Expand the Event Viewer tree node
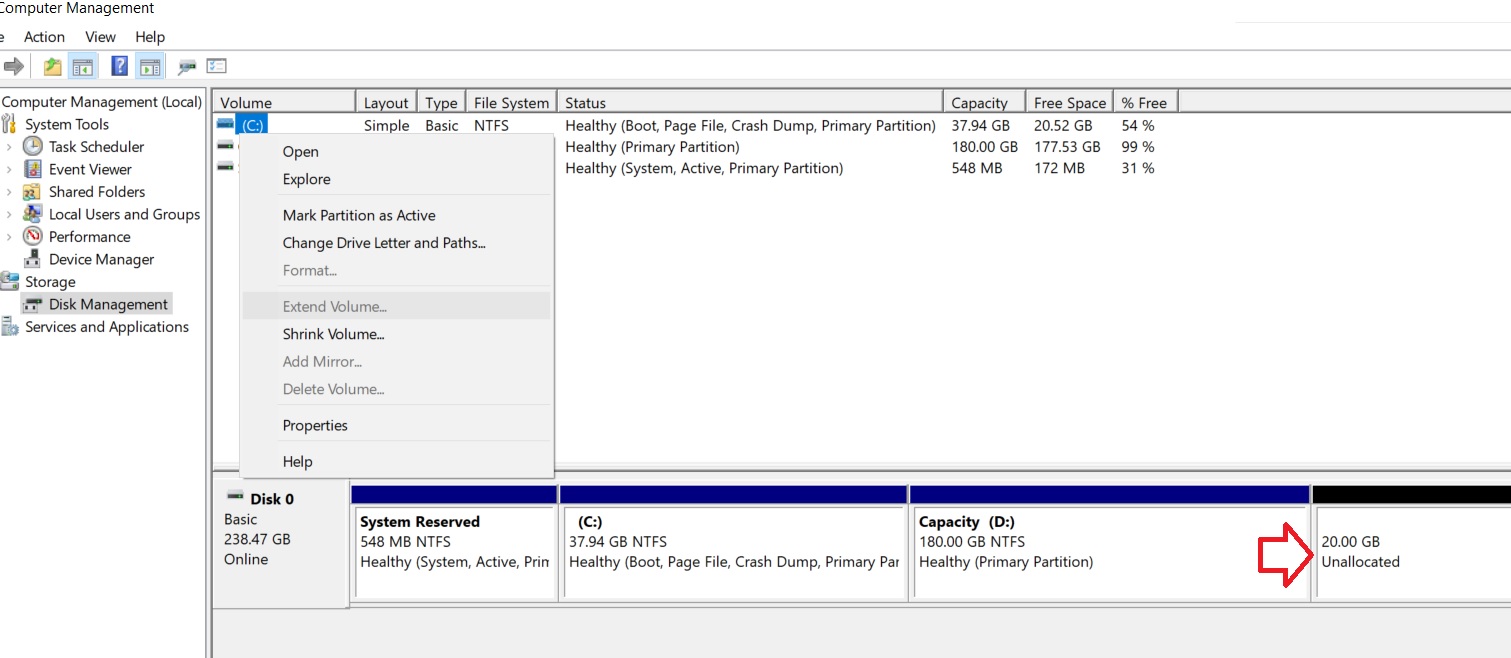This screenshot has width=1511, height=658. click(x=9, y=169)
